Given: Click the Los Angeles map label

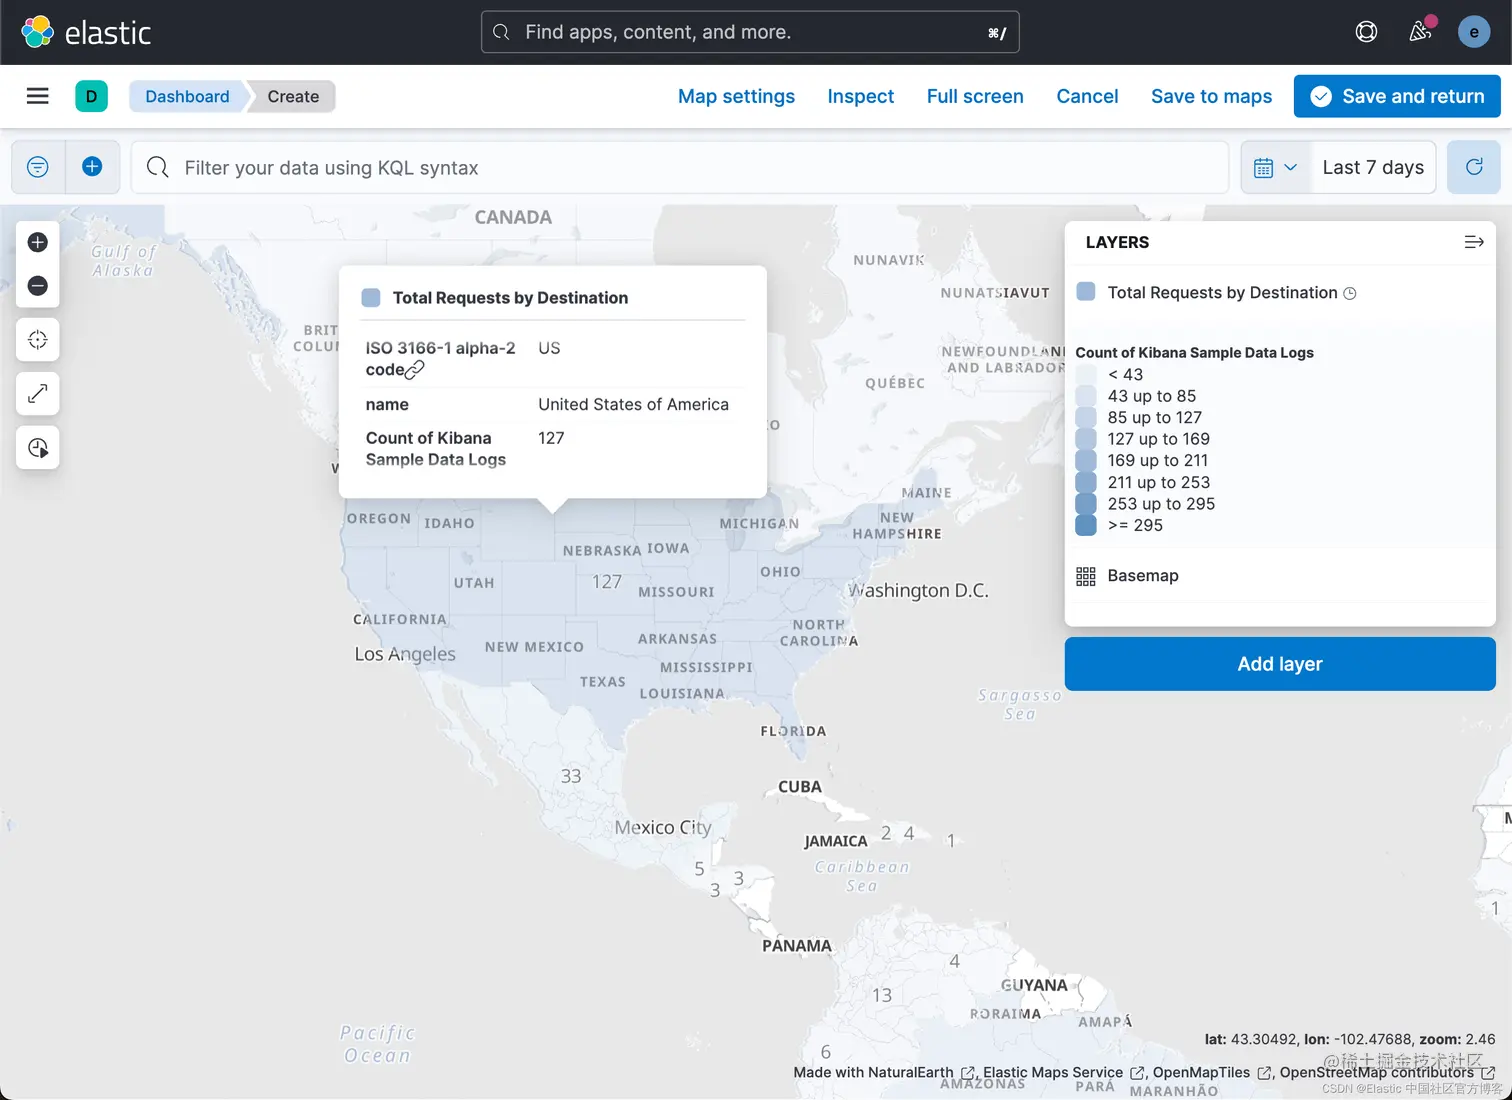Looking at the screenshot, I should point(405,654).
